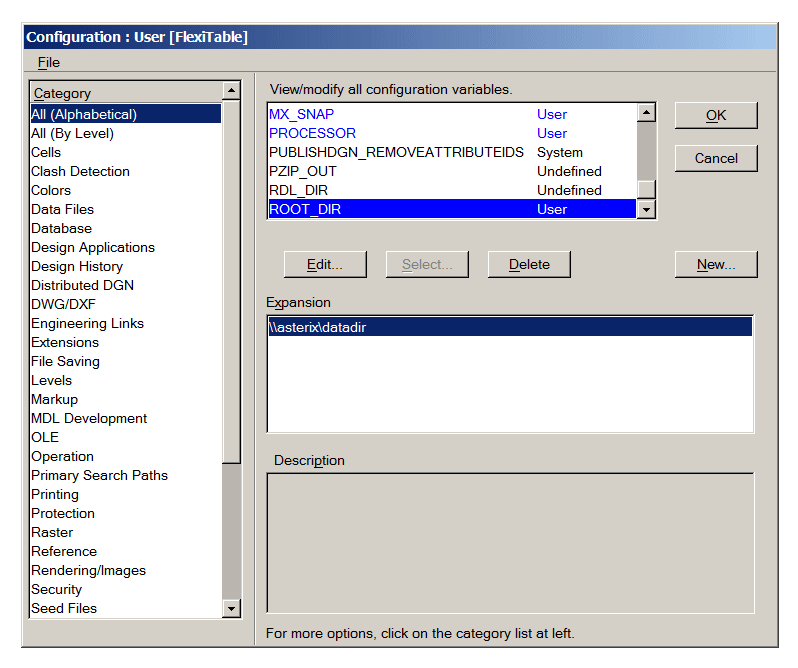Click the New... button

[x=716, y=265]
